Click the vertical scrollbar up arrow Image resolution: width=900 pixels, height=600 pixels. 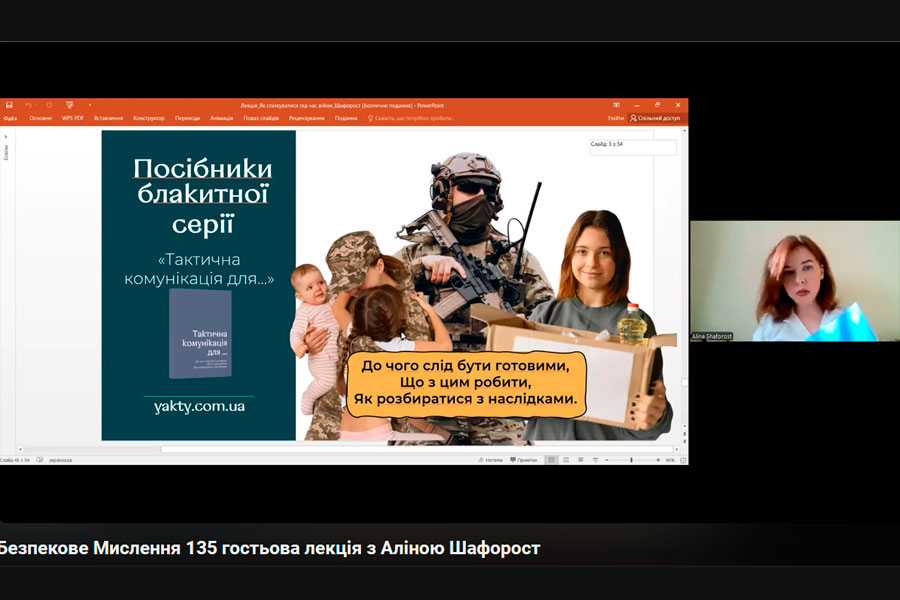click(x=684, y=131)
